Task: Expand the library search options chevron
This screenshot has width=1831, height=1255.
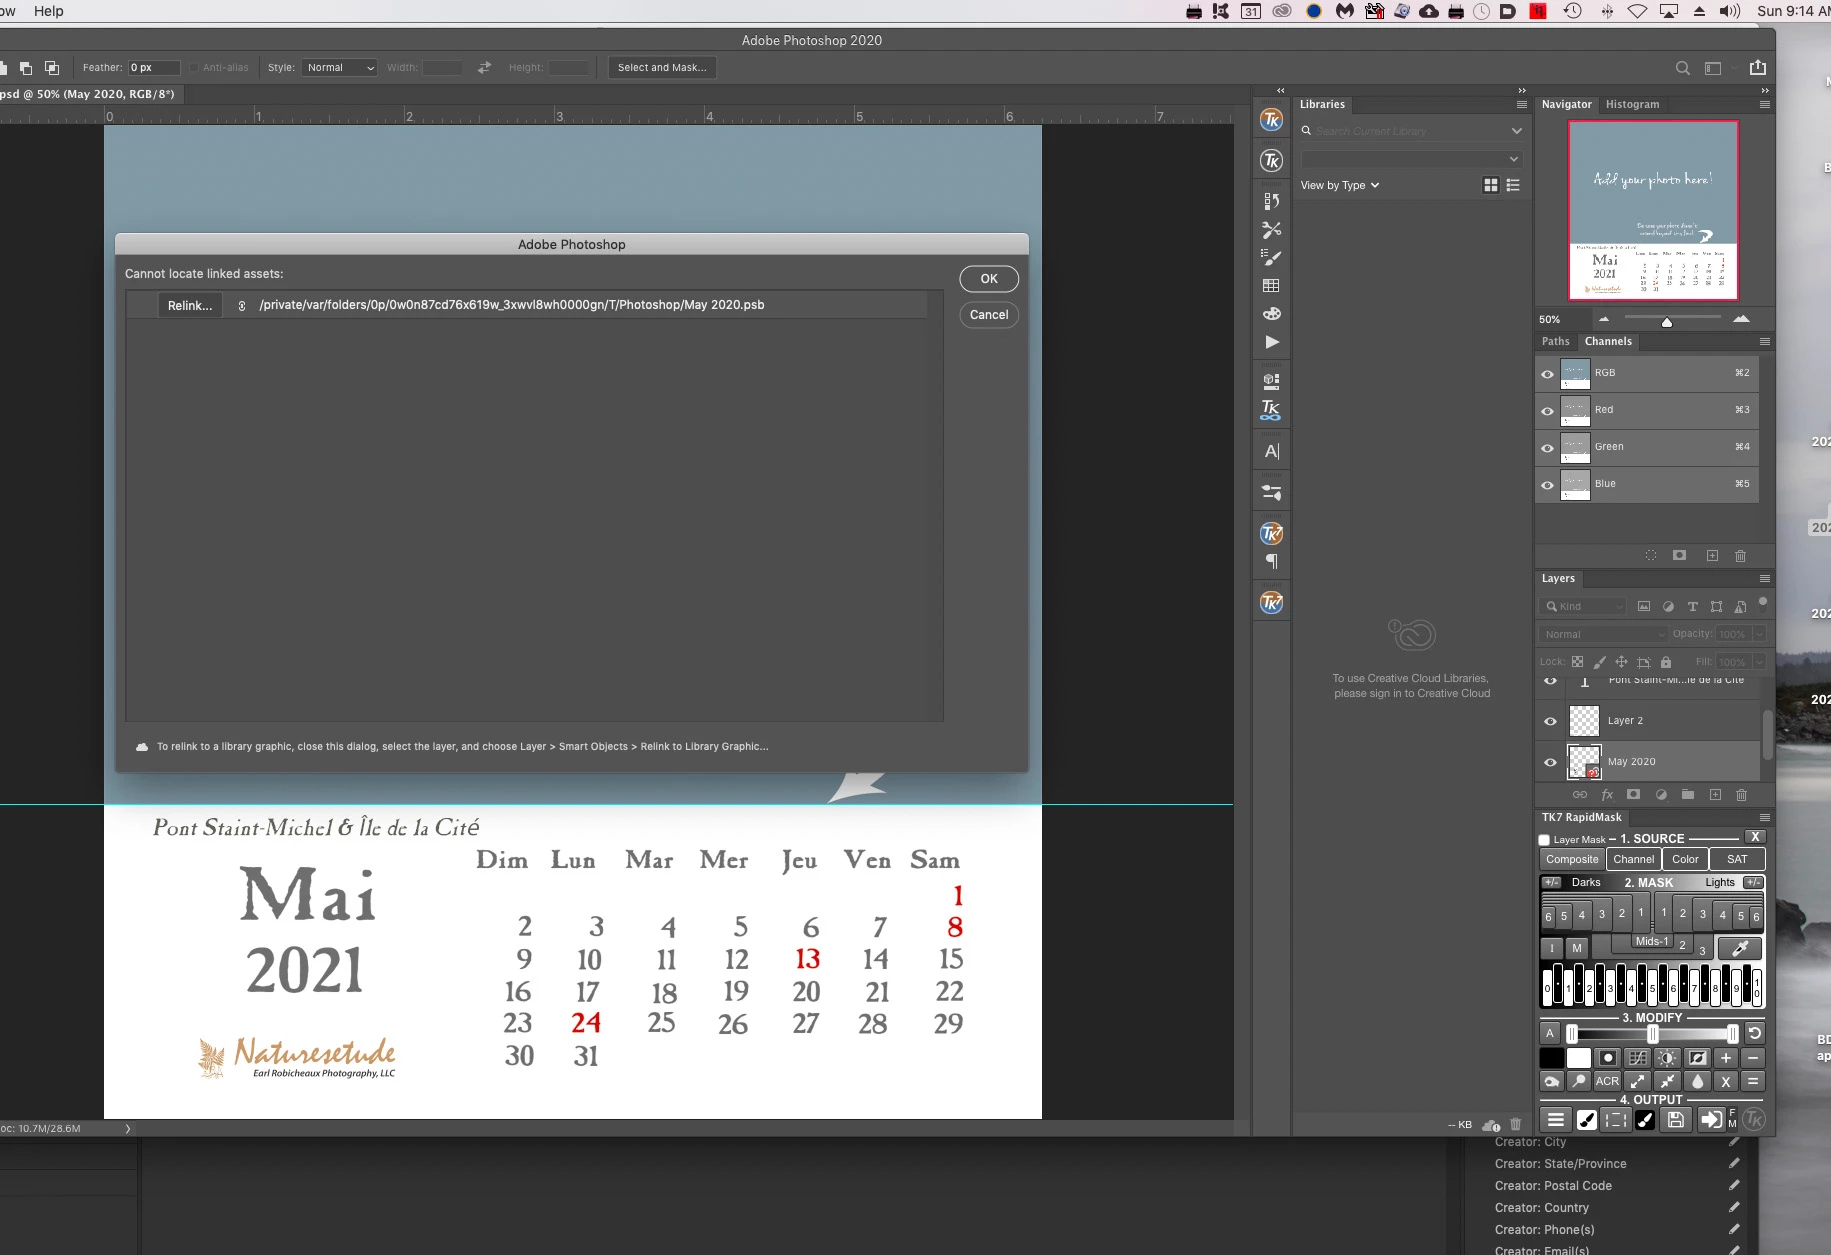Action: click(x=1517, y=131)
